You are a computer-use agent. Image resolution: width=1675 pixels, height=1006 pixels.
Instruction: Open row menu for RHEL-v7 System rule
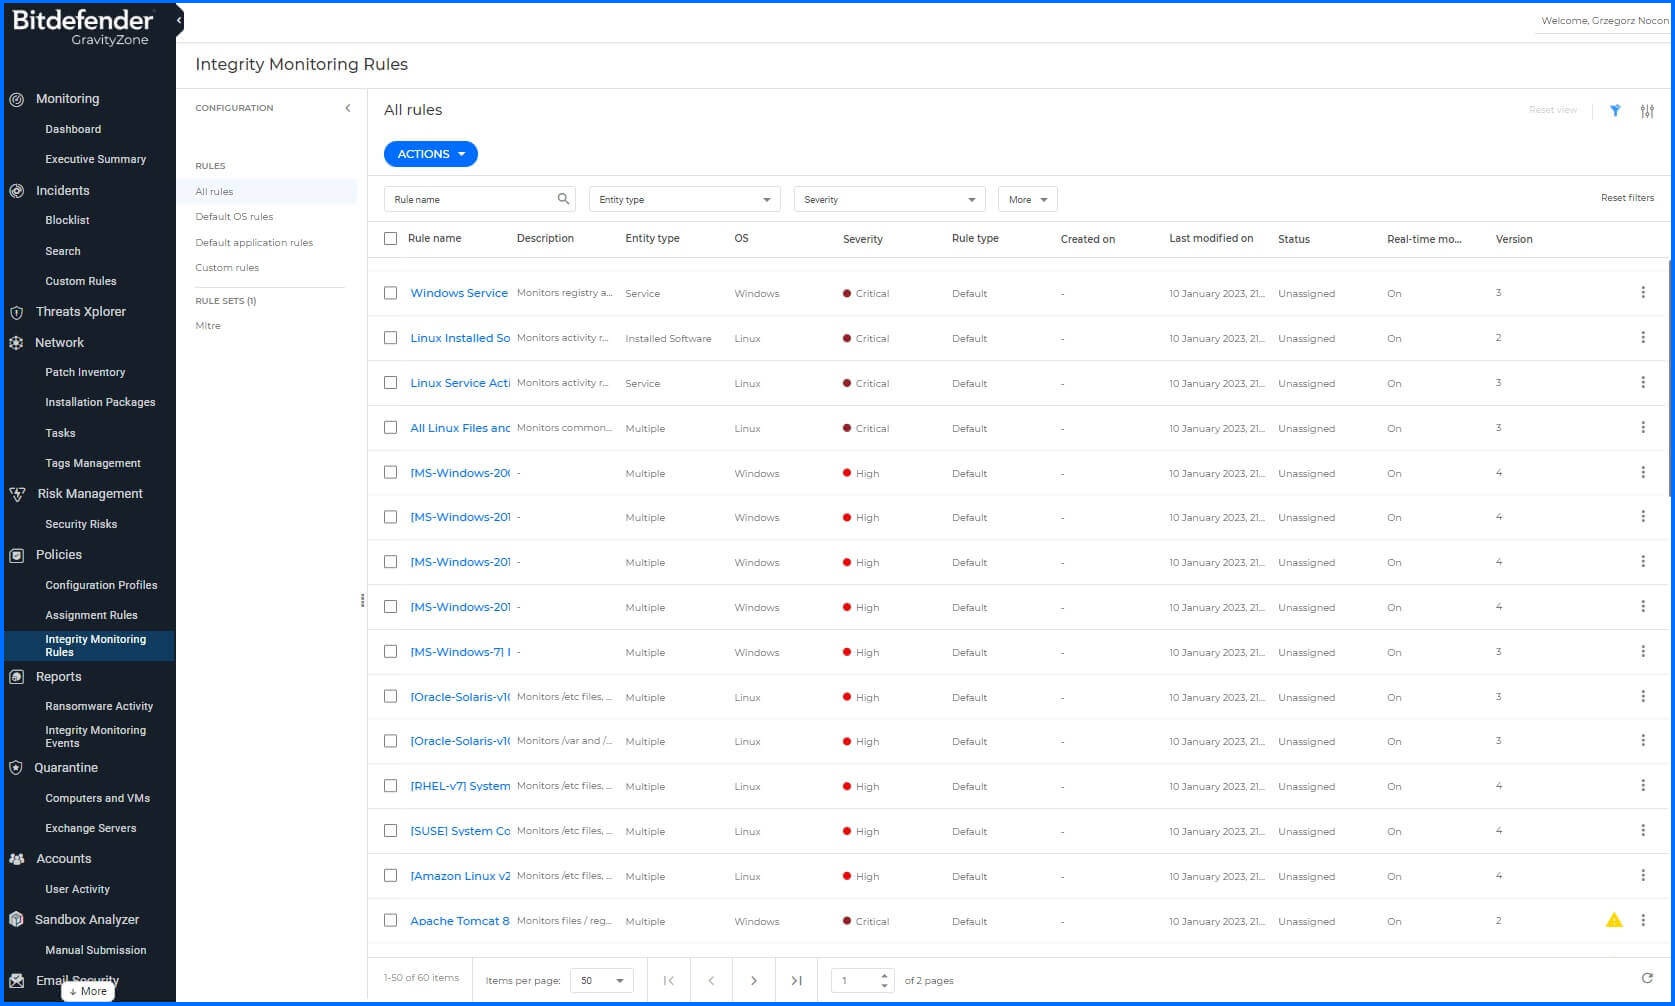click(x=1643, y=786)
